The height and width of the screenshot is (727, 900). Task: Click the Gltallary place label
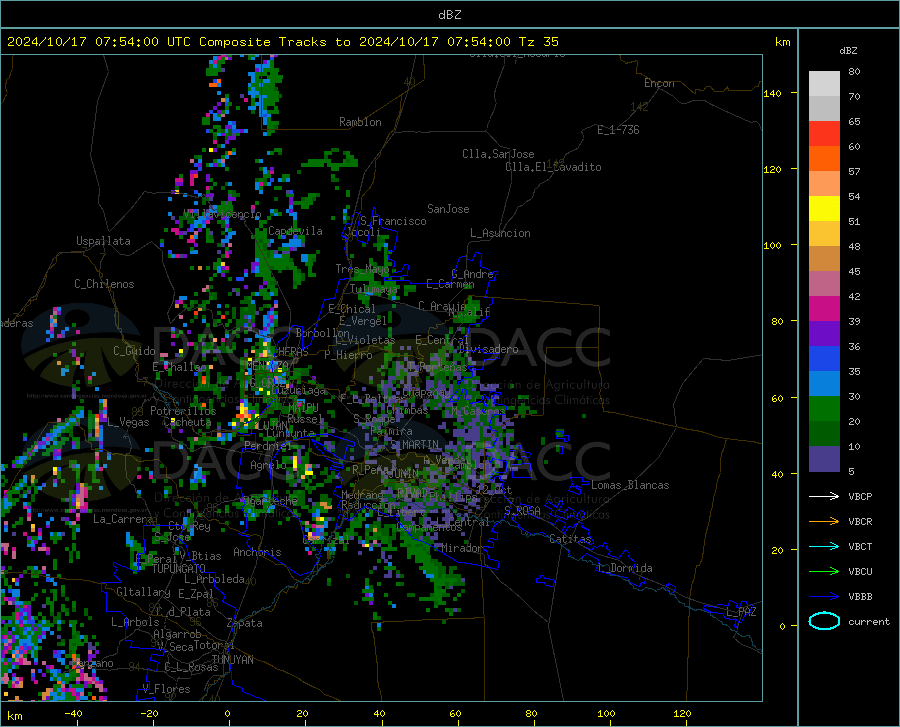point(143,592)
